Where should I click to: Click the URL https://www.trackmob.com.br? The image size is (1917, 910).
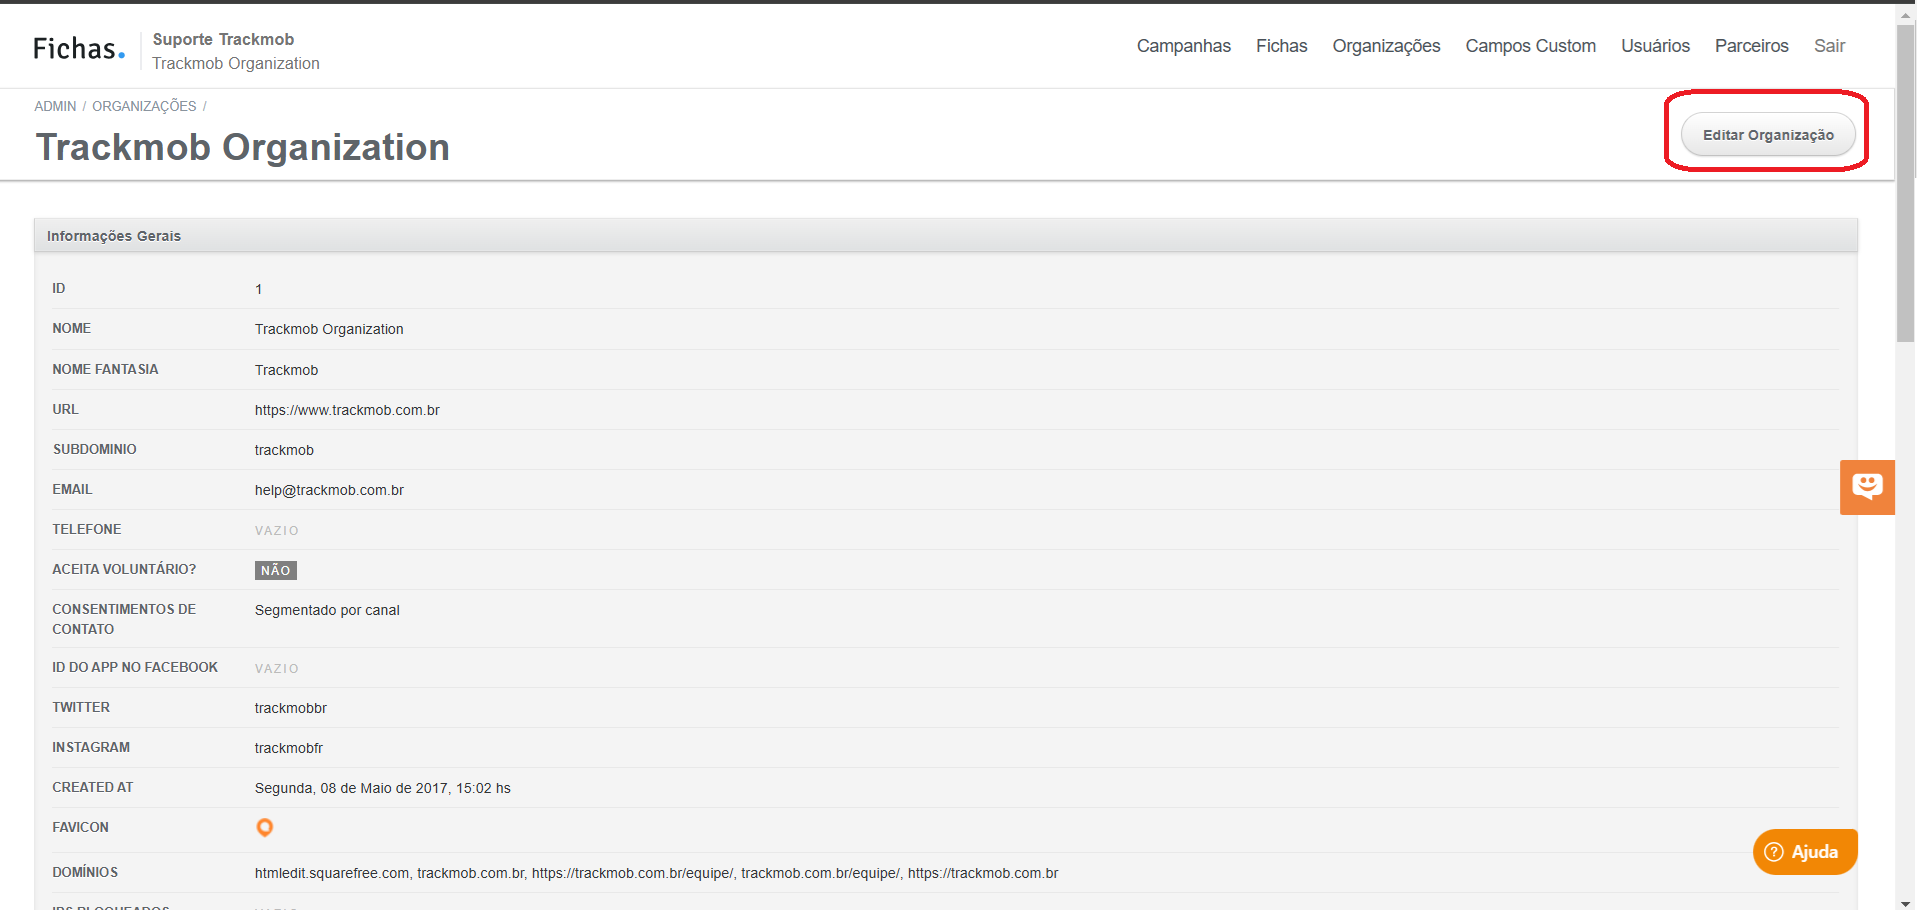pyautogui.click(x=347, y=410)
